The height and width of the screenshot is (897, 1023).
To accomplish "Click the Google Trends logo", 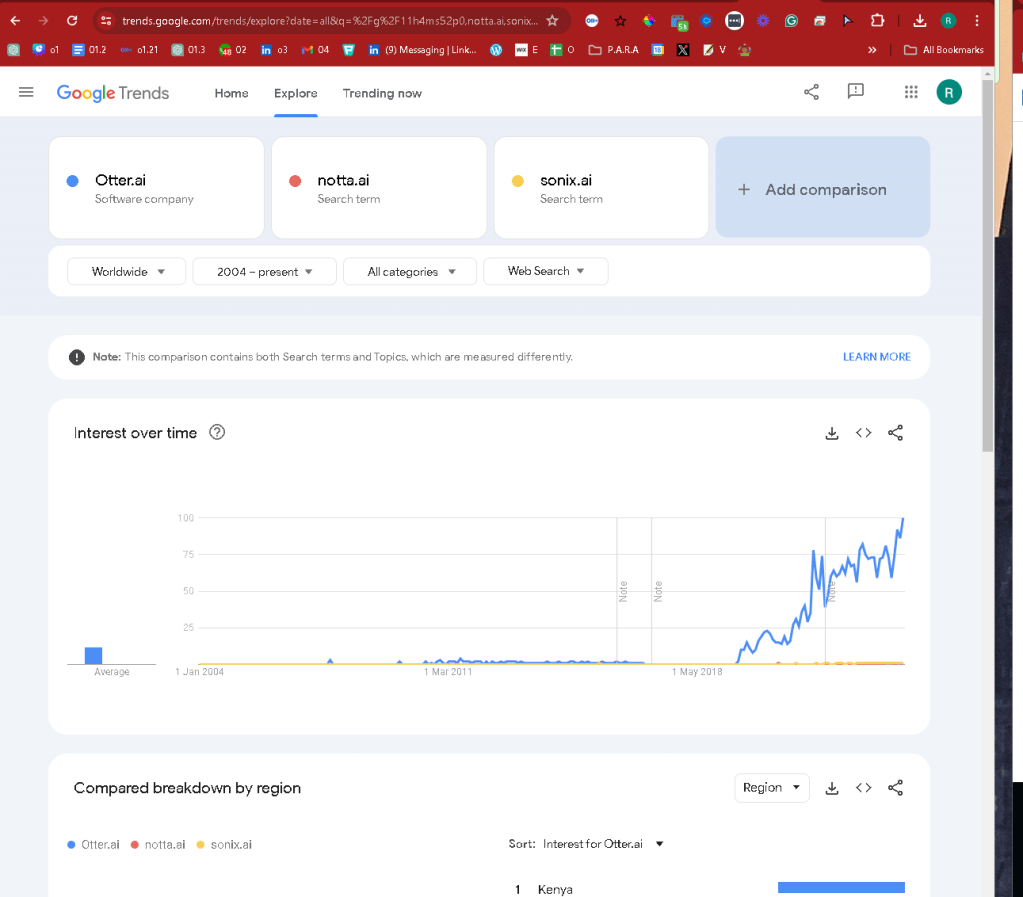I will coord(113,93).
